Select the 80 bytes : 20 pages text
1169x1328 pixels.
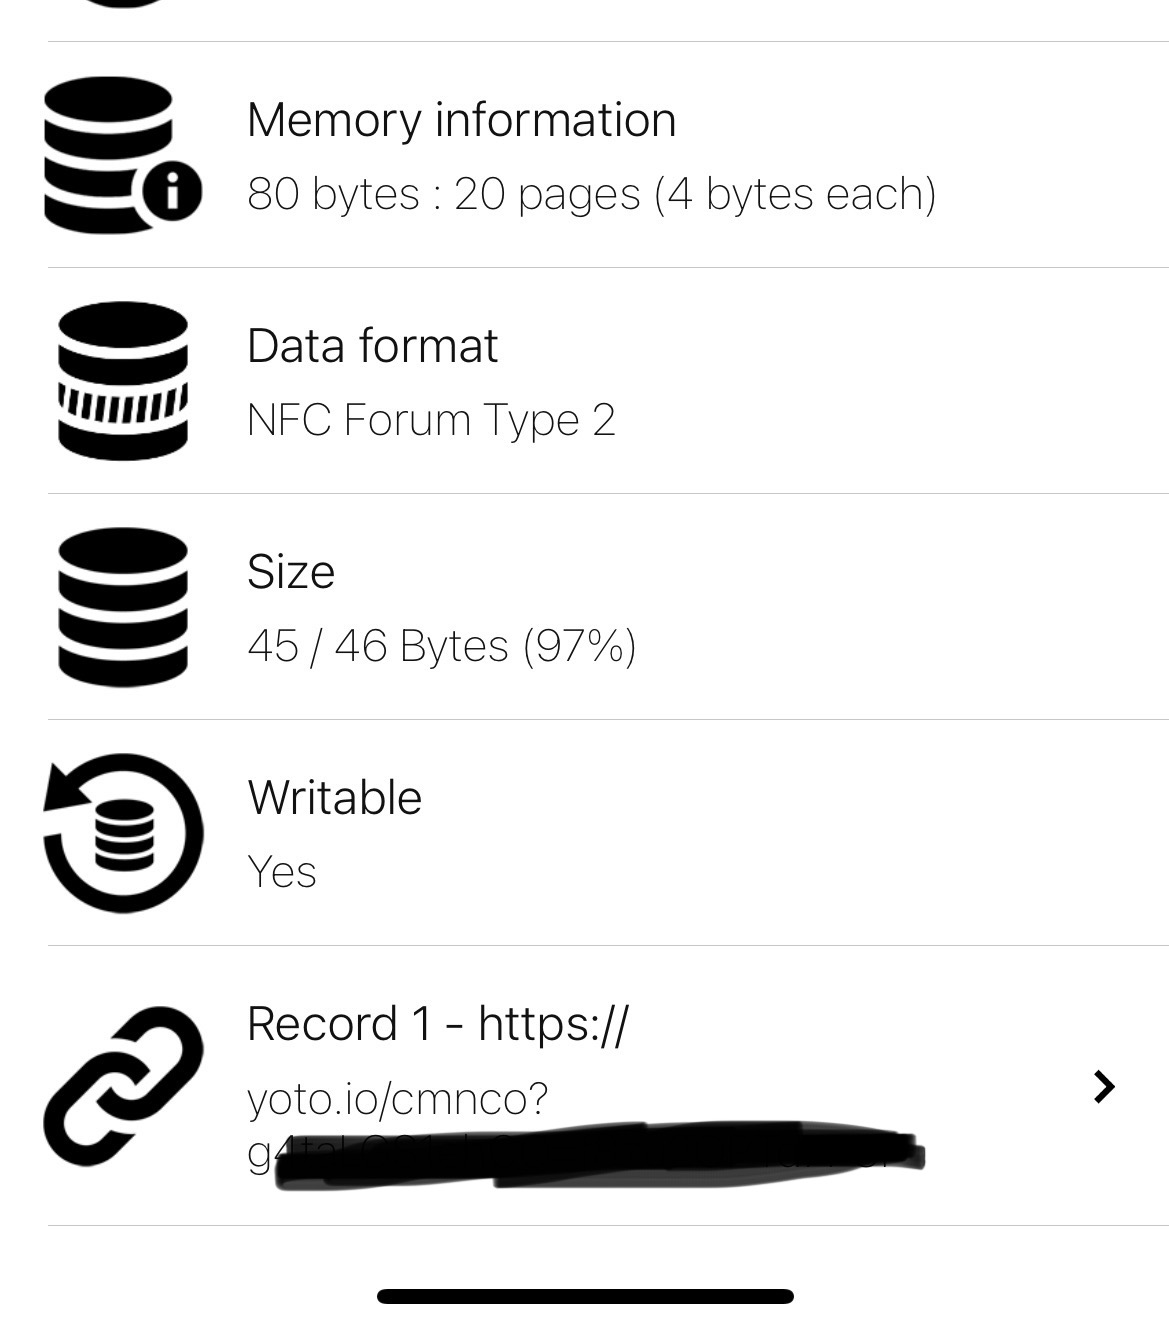[591, 193]
